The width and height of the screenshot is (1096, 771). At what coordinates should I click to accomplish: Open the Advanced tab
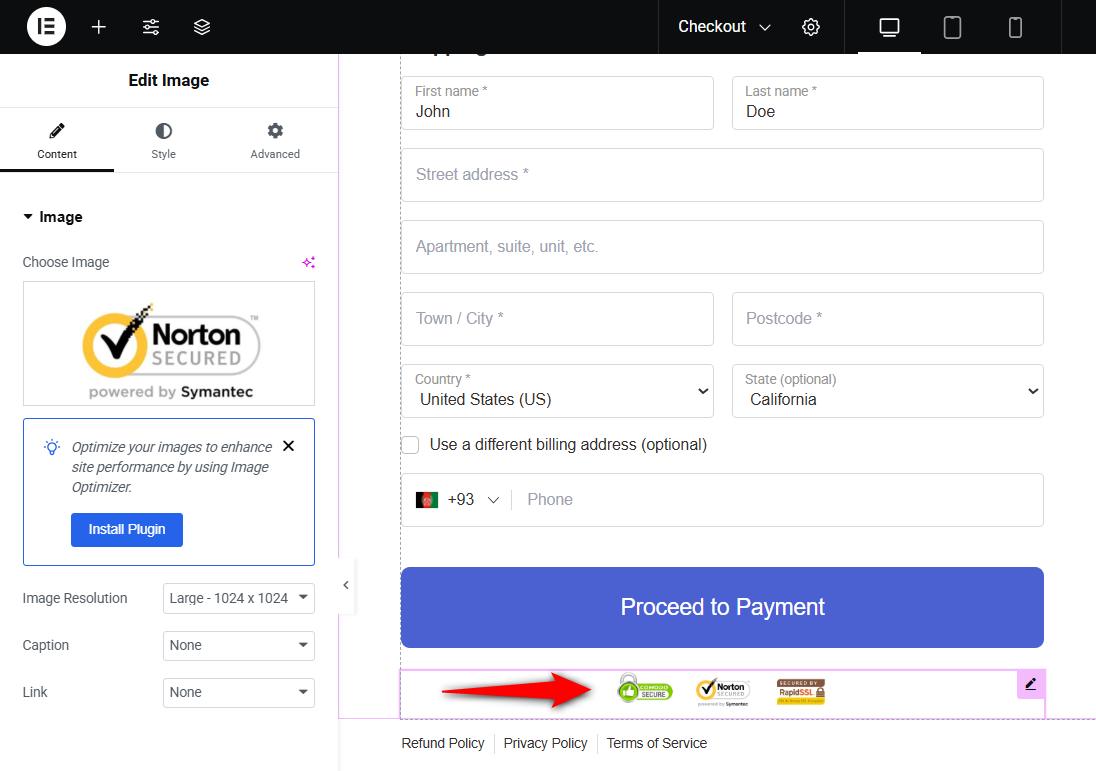click(x=275, y=140)
